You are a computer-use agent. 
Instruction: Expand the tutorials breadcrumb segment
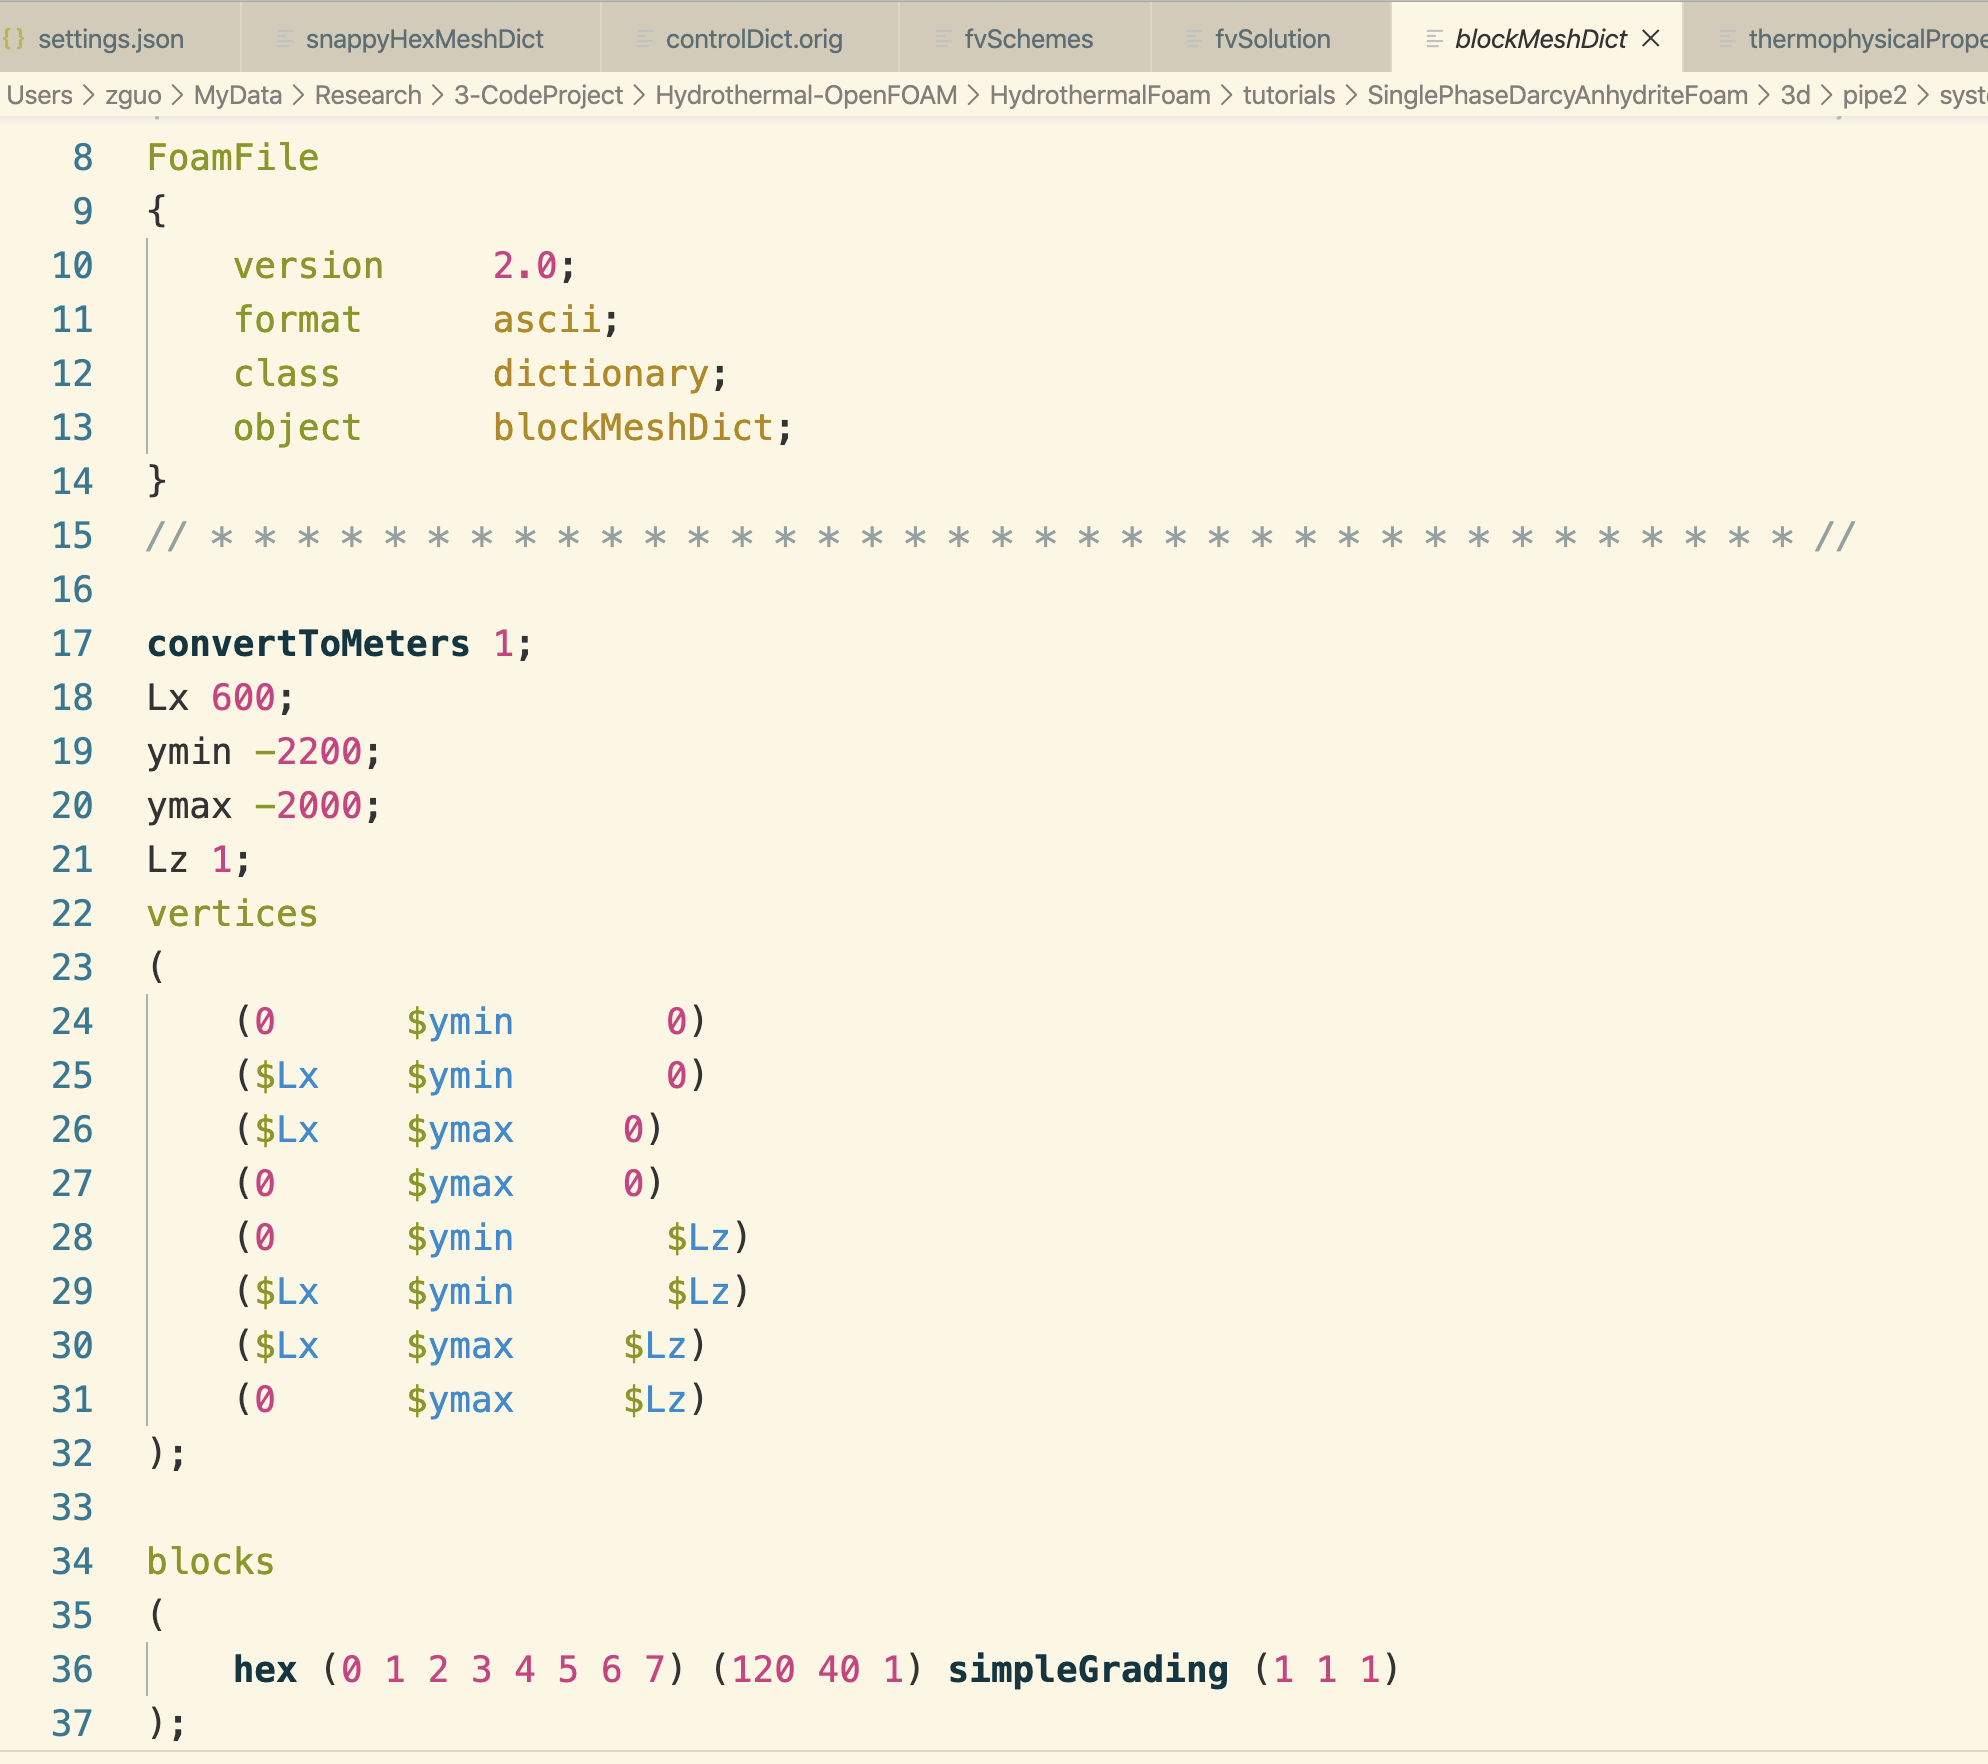(x=1288, y=95)
